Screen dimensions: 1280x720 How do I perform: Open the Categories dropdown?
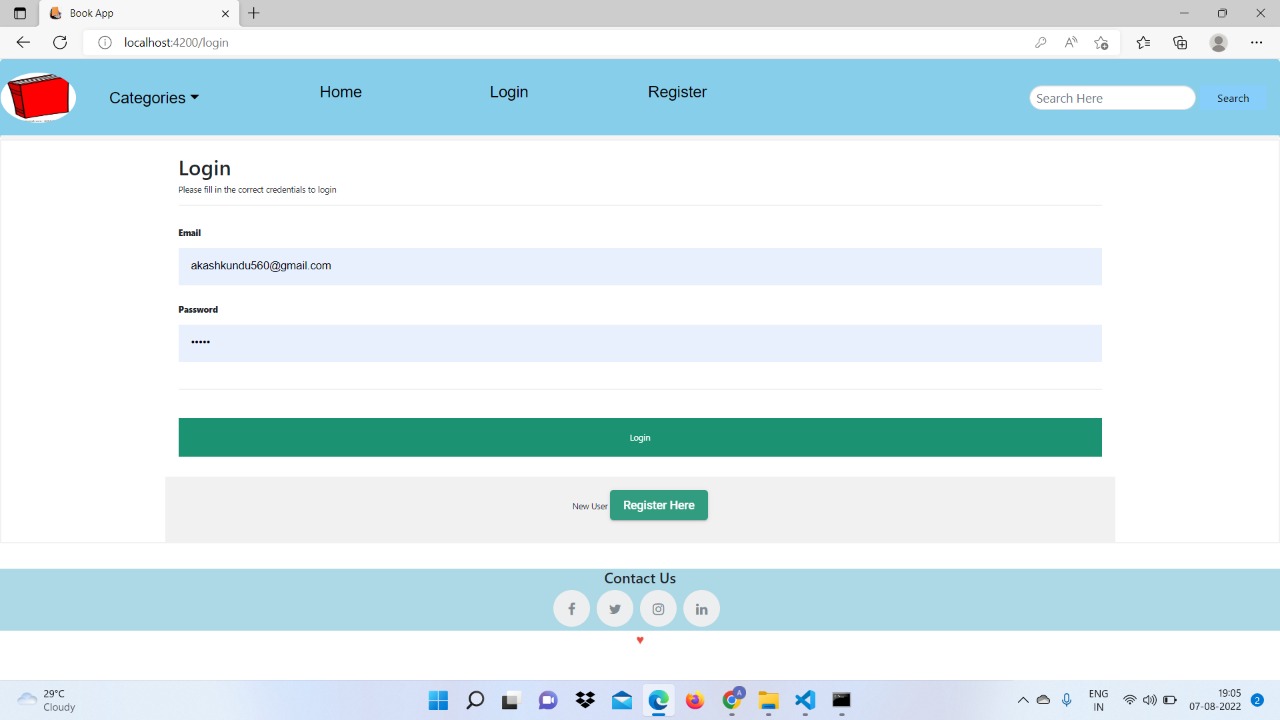153,97
